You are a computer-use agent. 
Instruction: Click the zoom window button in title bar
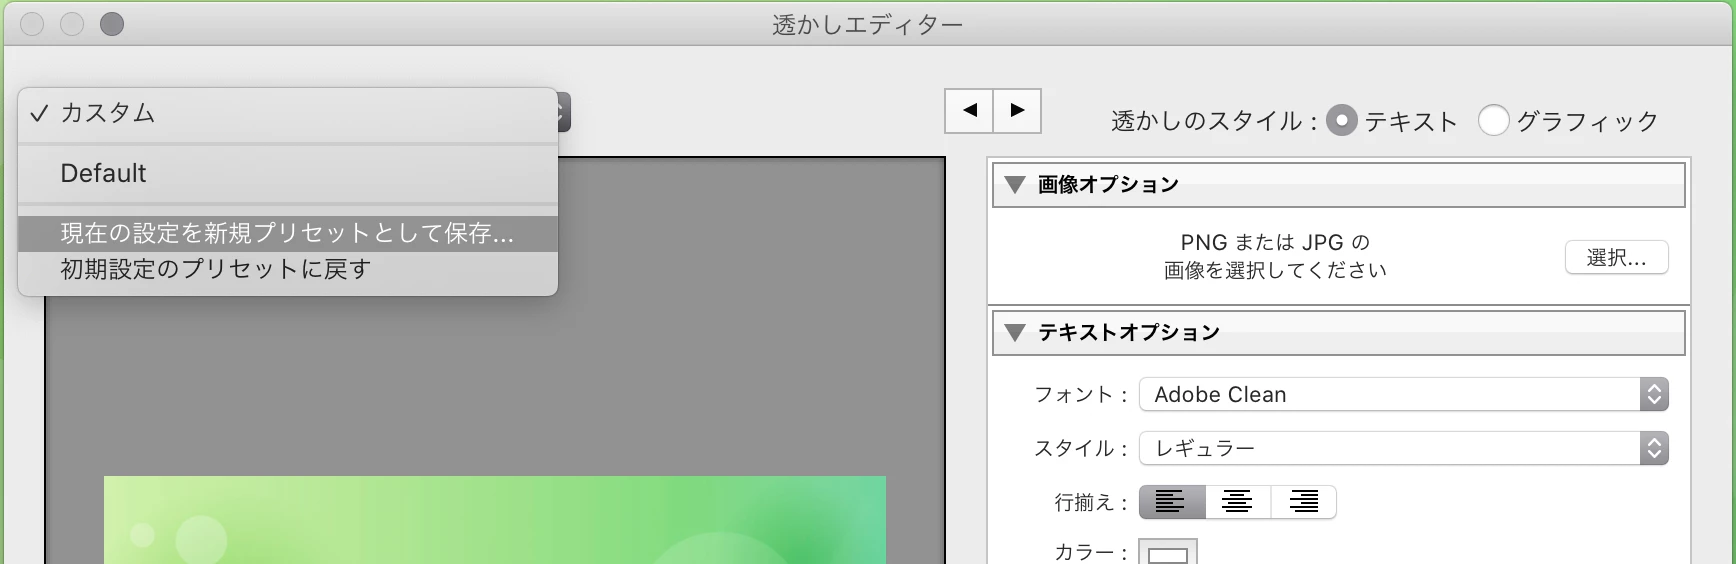coord(112,24)
